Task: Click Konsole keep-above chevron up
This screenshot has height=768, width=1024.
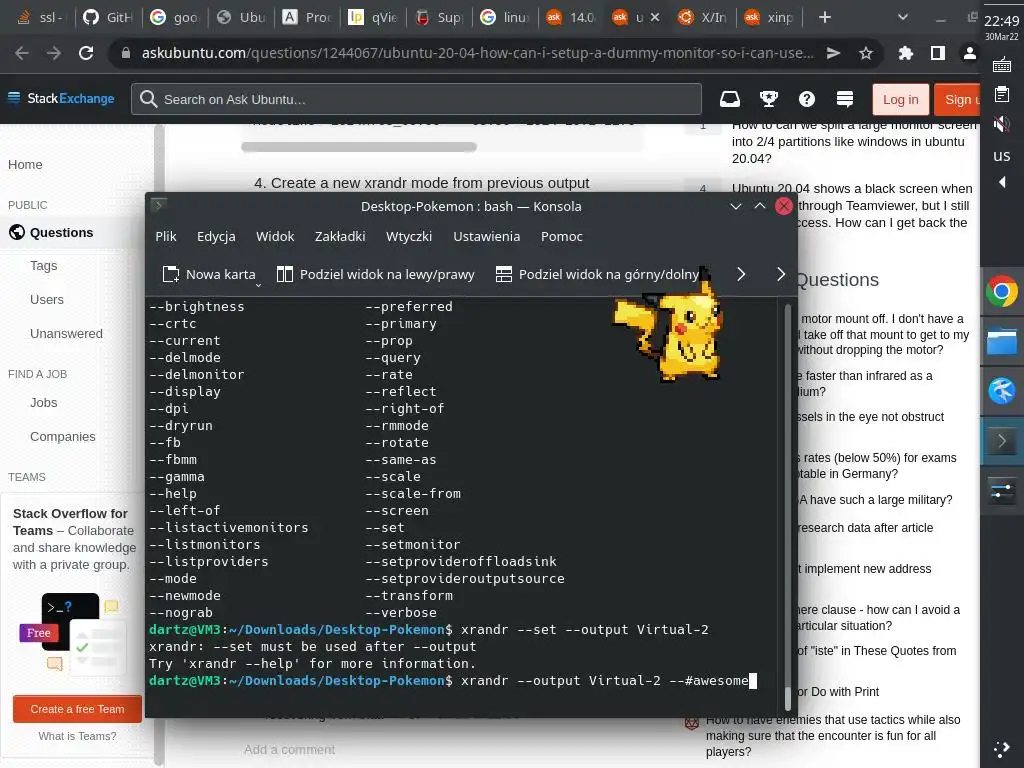Action: click(760, 206)
